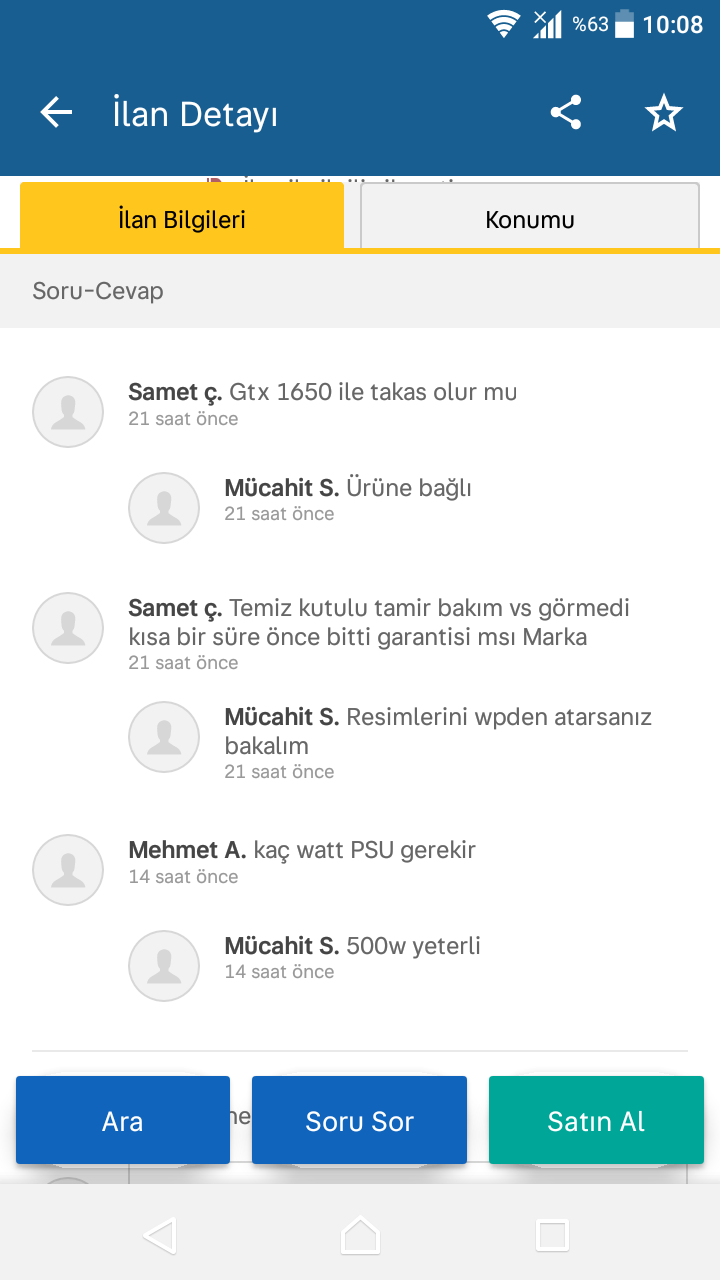Tap Mücahit S. avatar beside '500w yeterli'
The image size is (720, 1280).
[164, 966]
